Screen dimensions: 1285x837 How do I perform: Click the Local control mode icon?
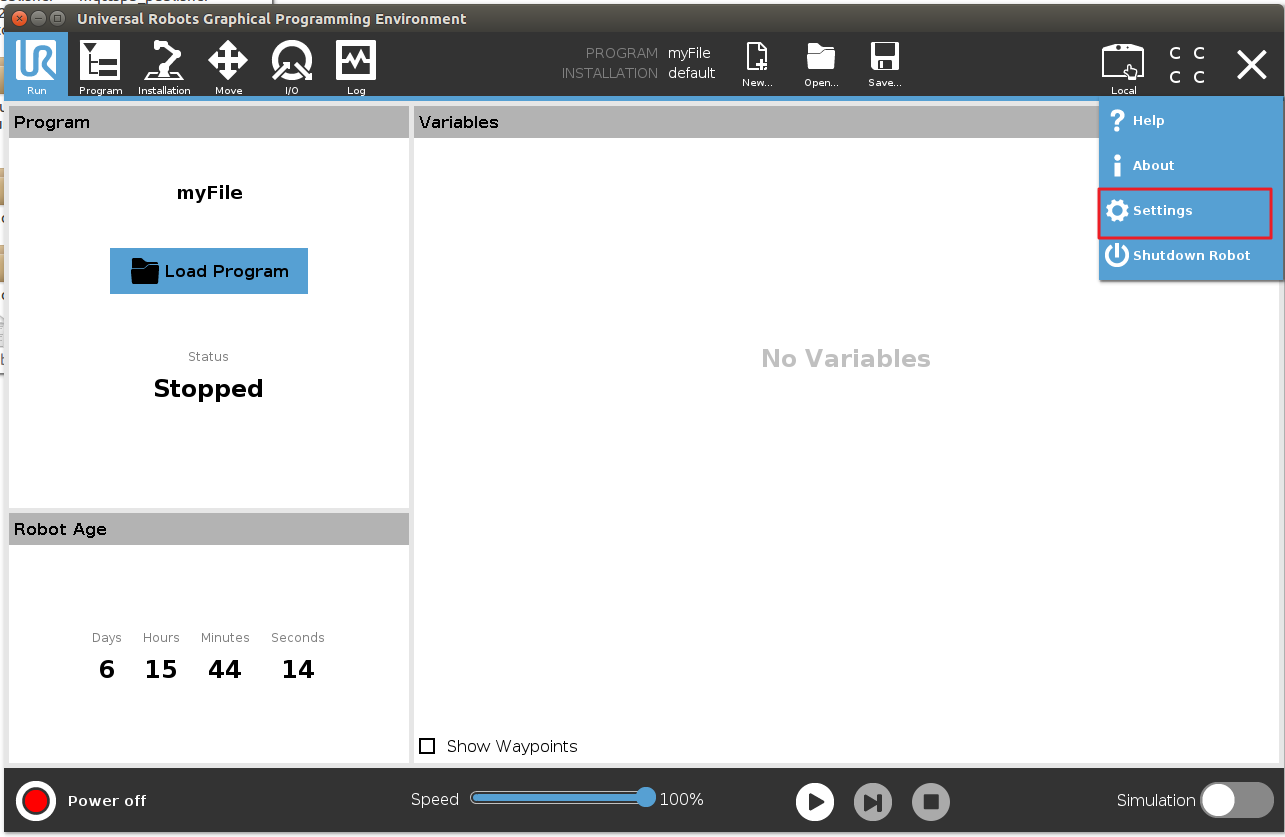tap(1123, 67)
